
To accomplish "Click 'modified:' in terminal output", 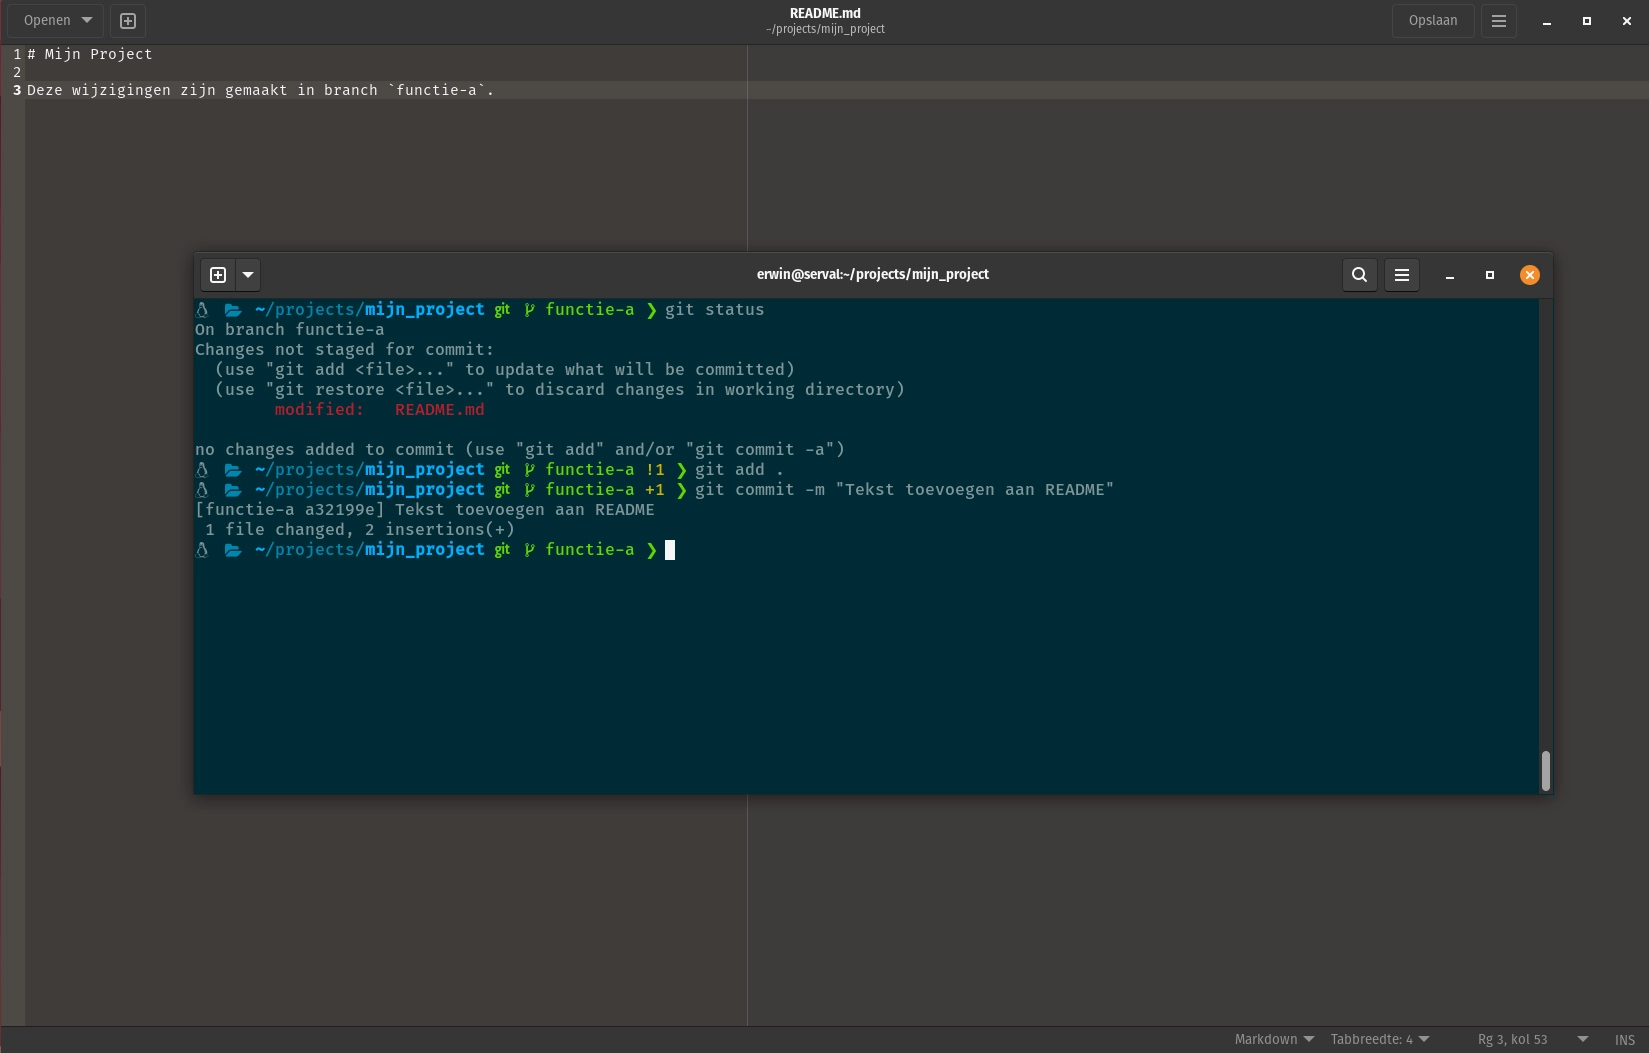I will point(320,410).
